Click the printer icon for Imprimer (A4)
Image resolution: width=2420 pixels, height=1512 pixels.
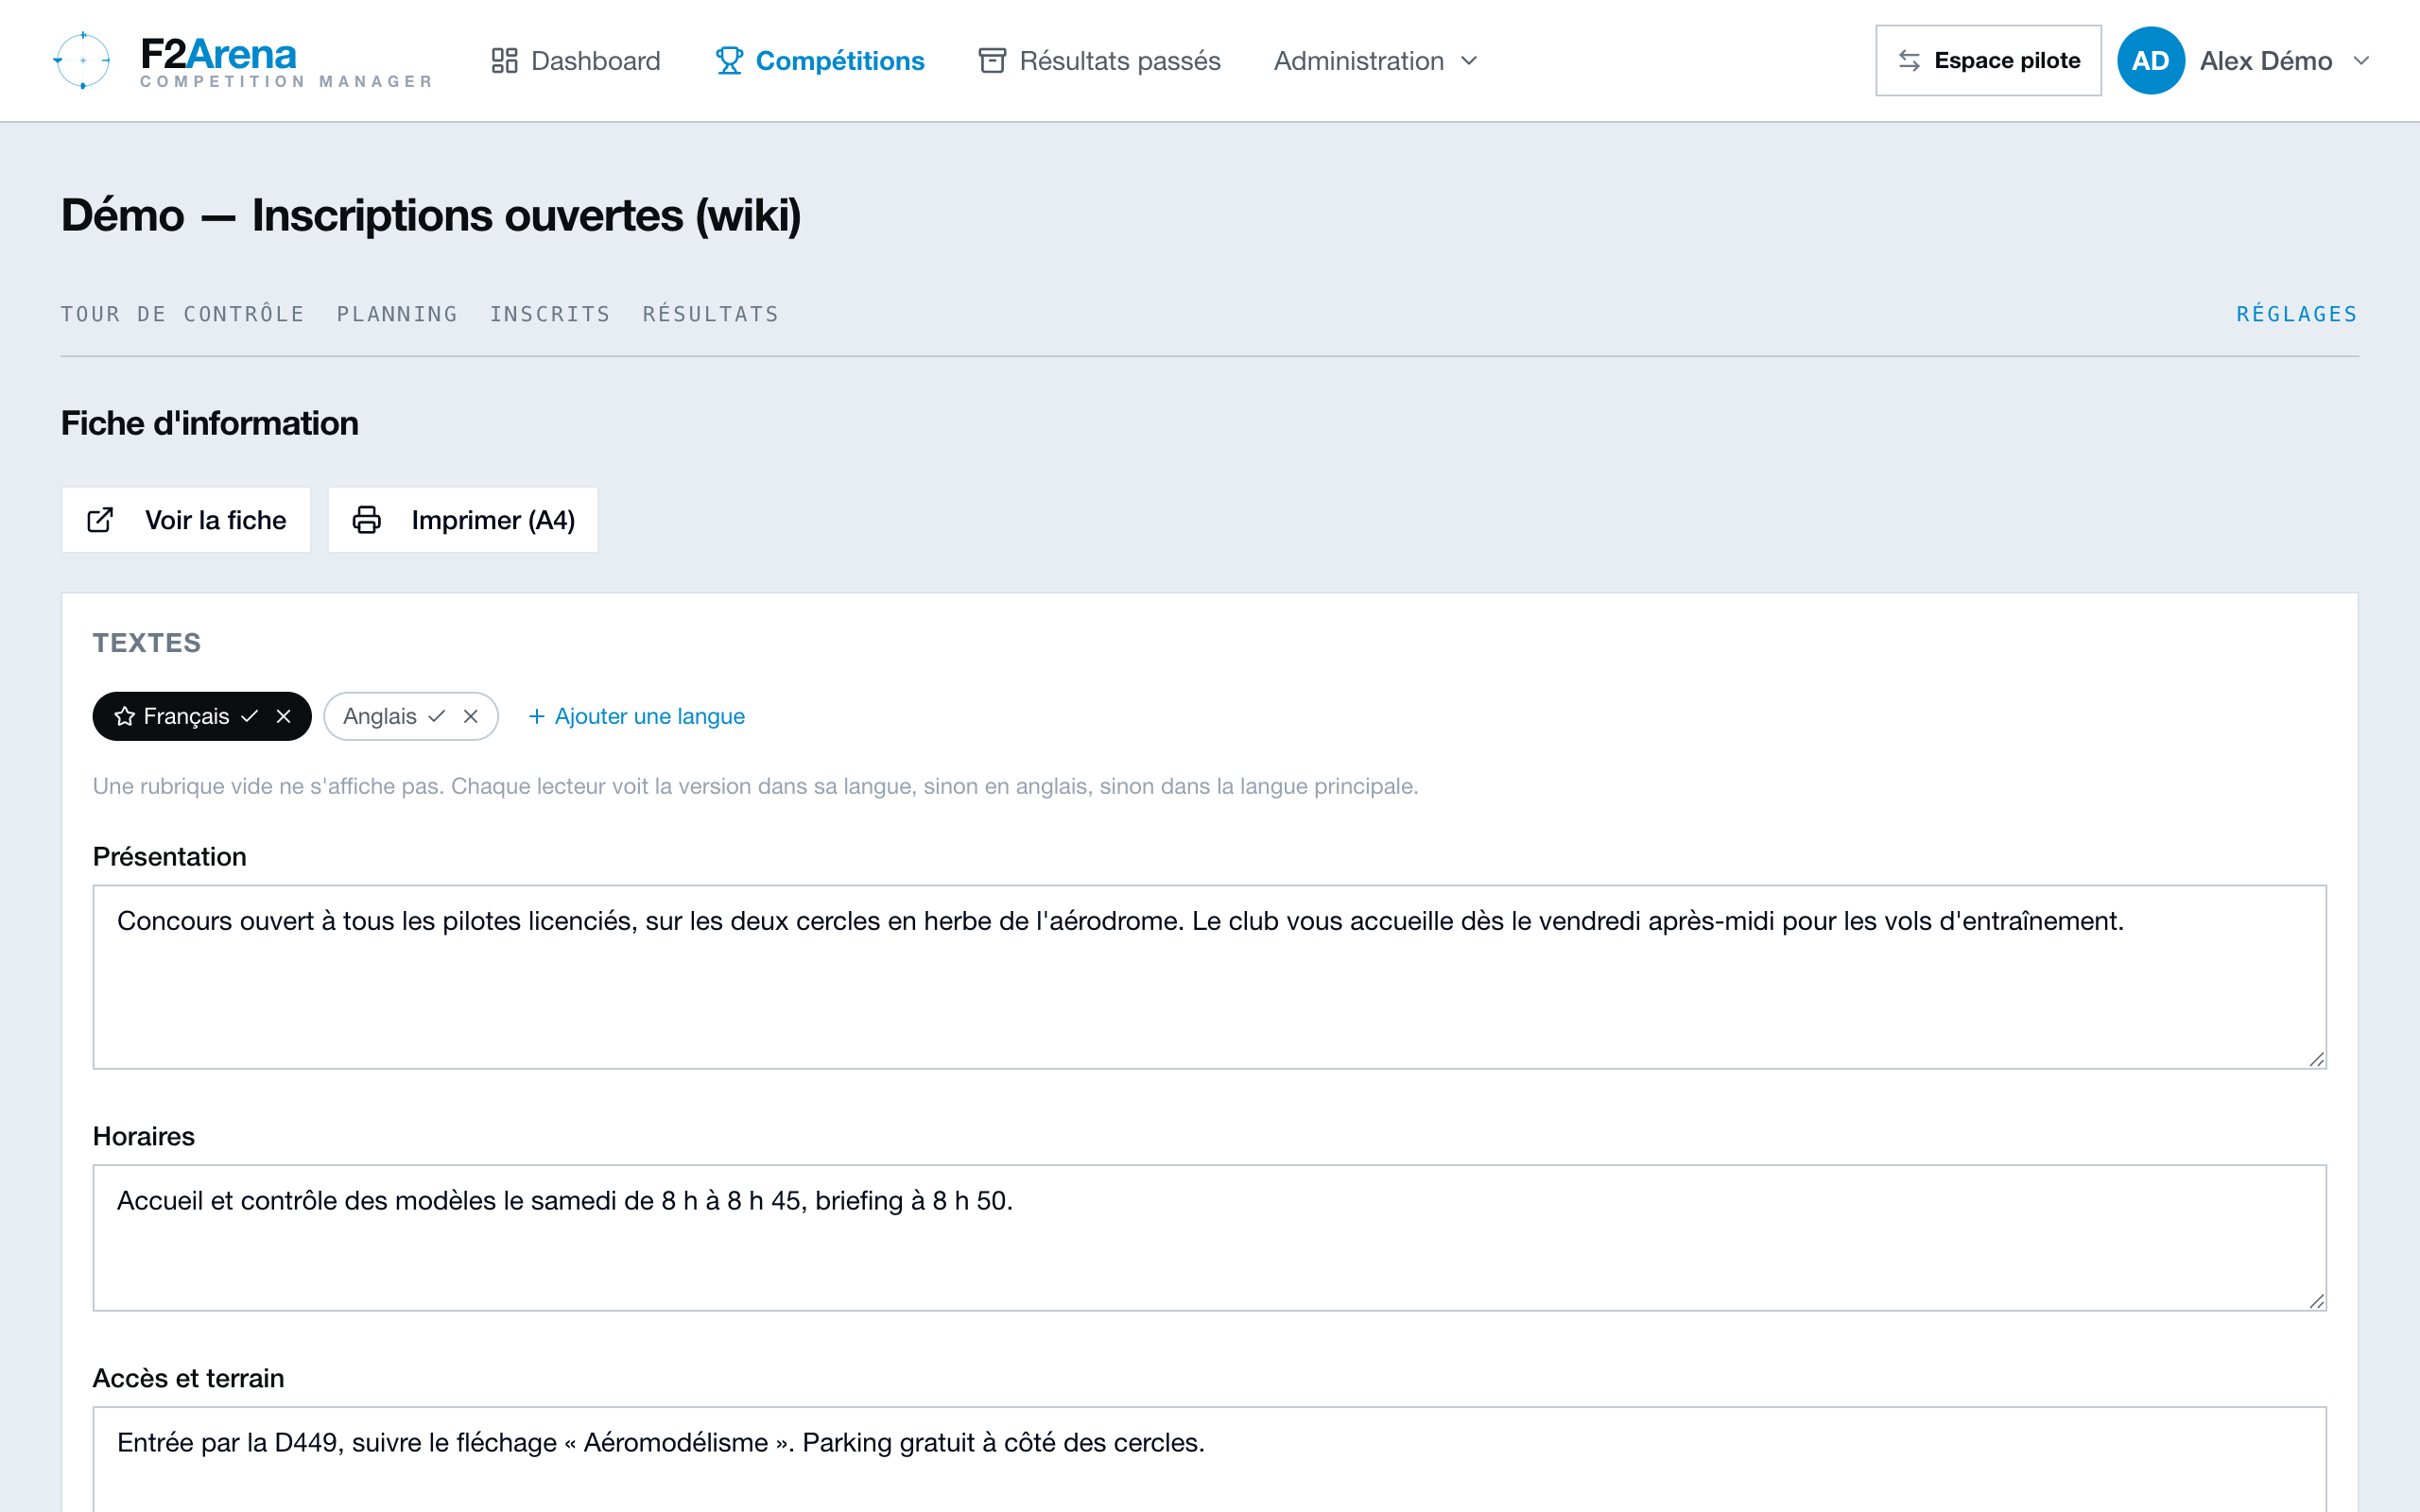367,520
